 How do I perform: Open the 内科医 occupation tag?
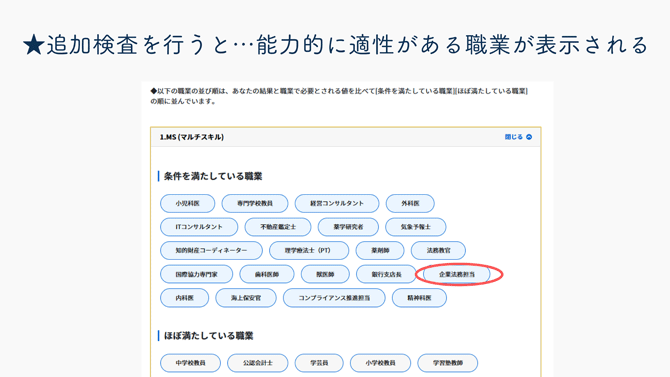tap(185, 298)
